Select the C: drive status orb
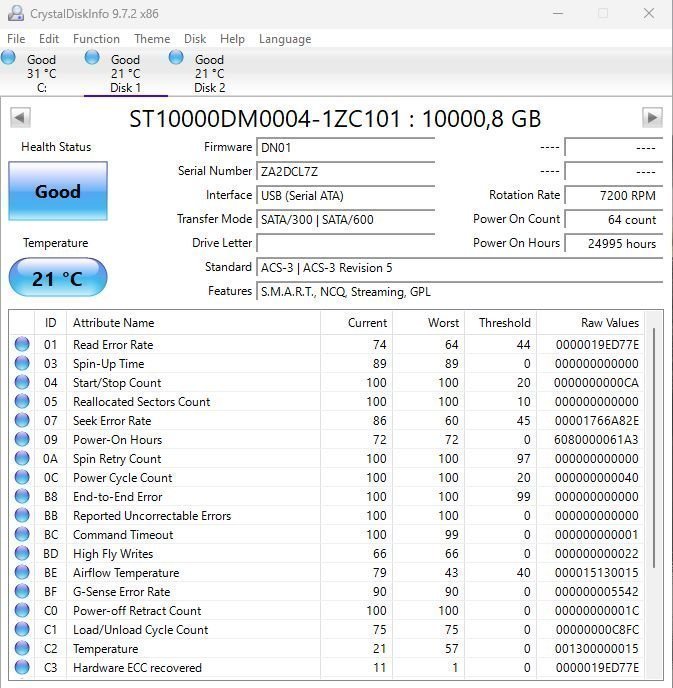 pyautogui.click(x=9, y=58)
